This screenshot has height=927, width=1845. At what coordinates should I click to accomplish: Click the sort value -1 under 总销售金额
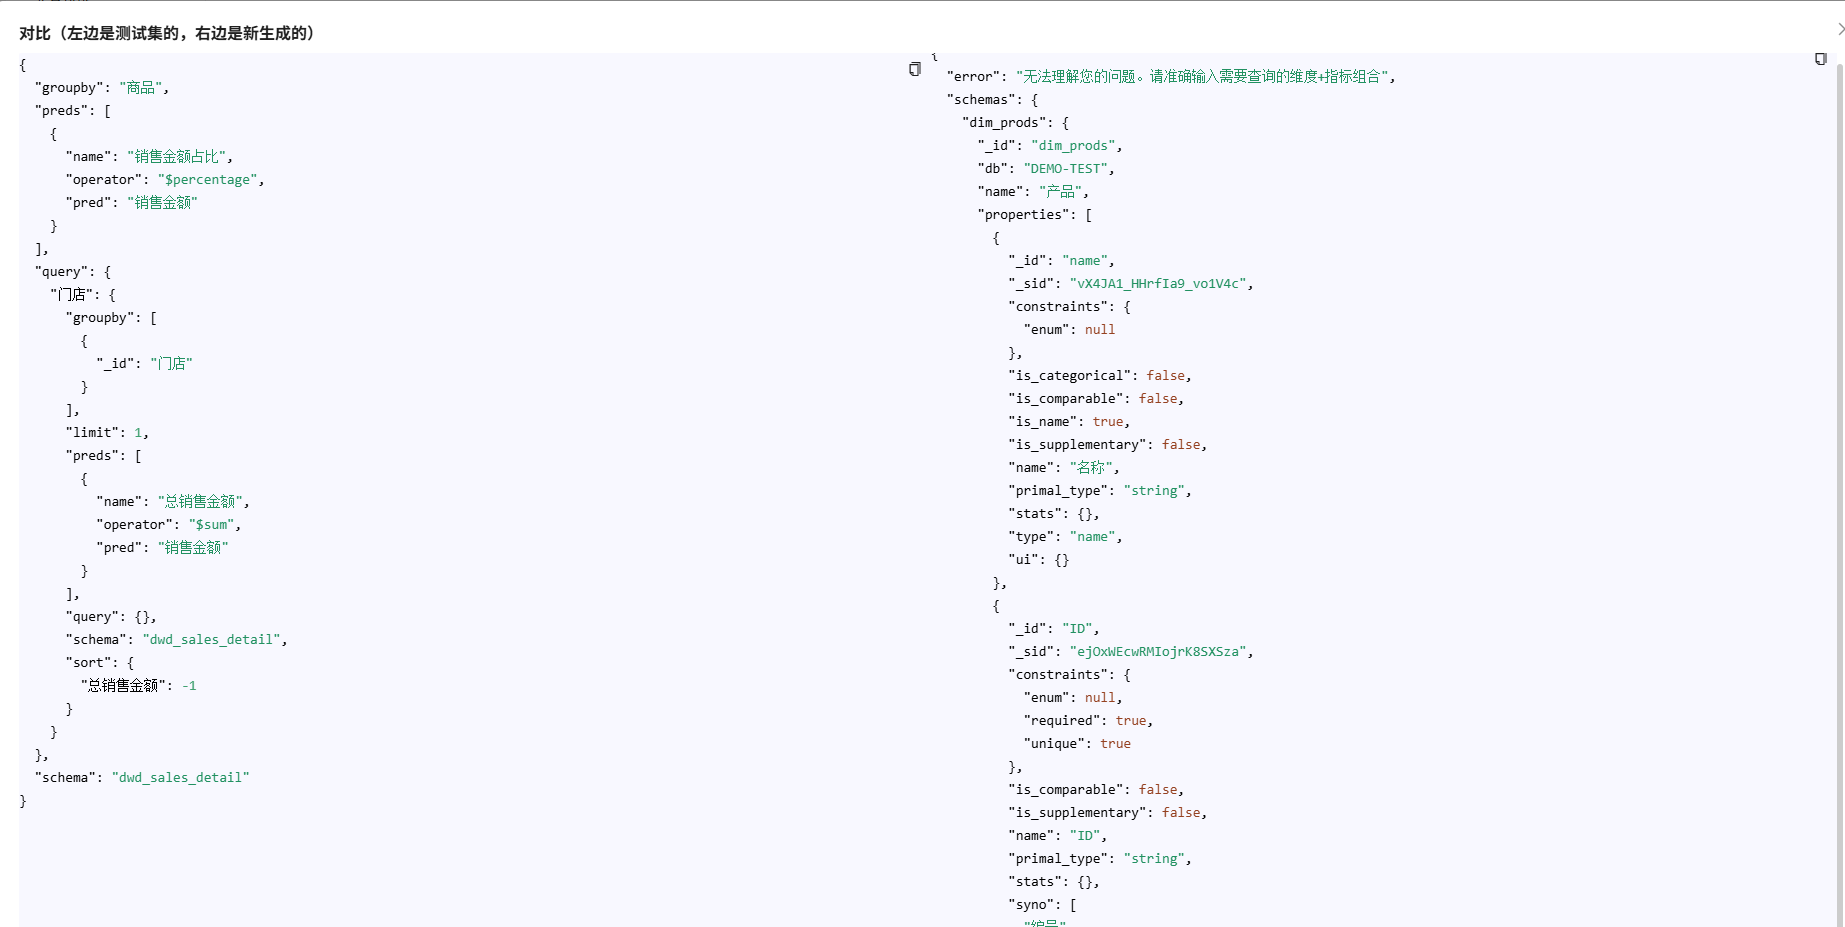click(x=190, y=685)
